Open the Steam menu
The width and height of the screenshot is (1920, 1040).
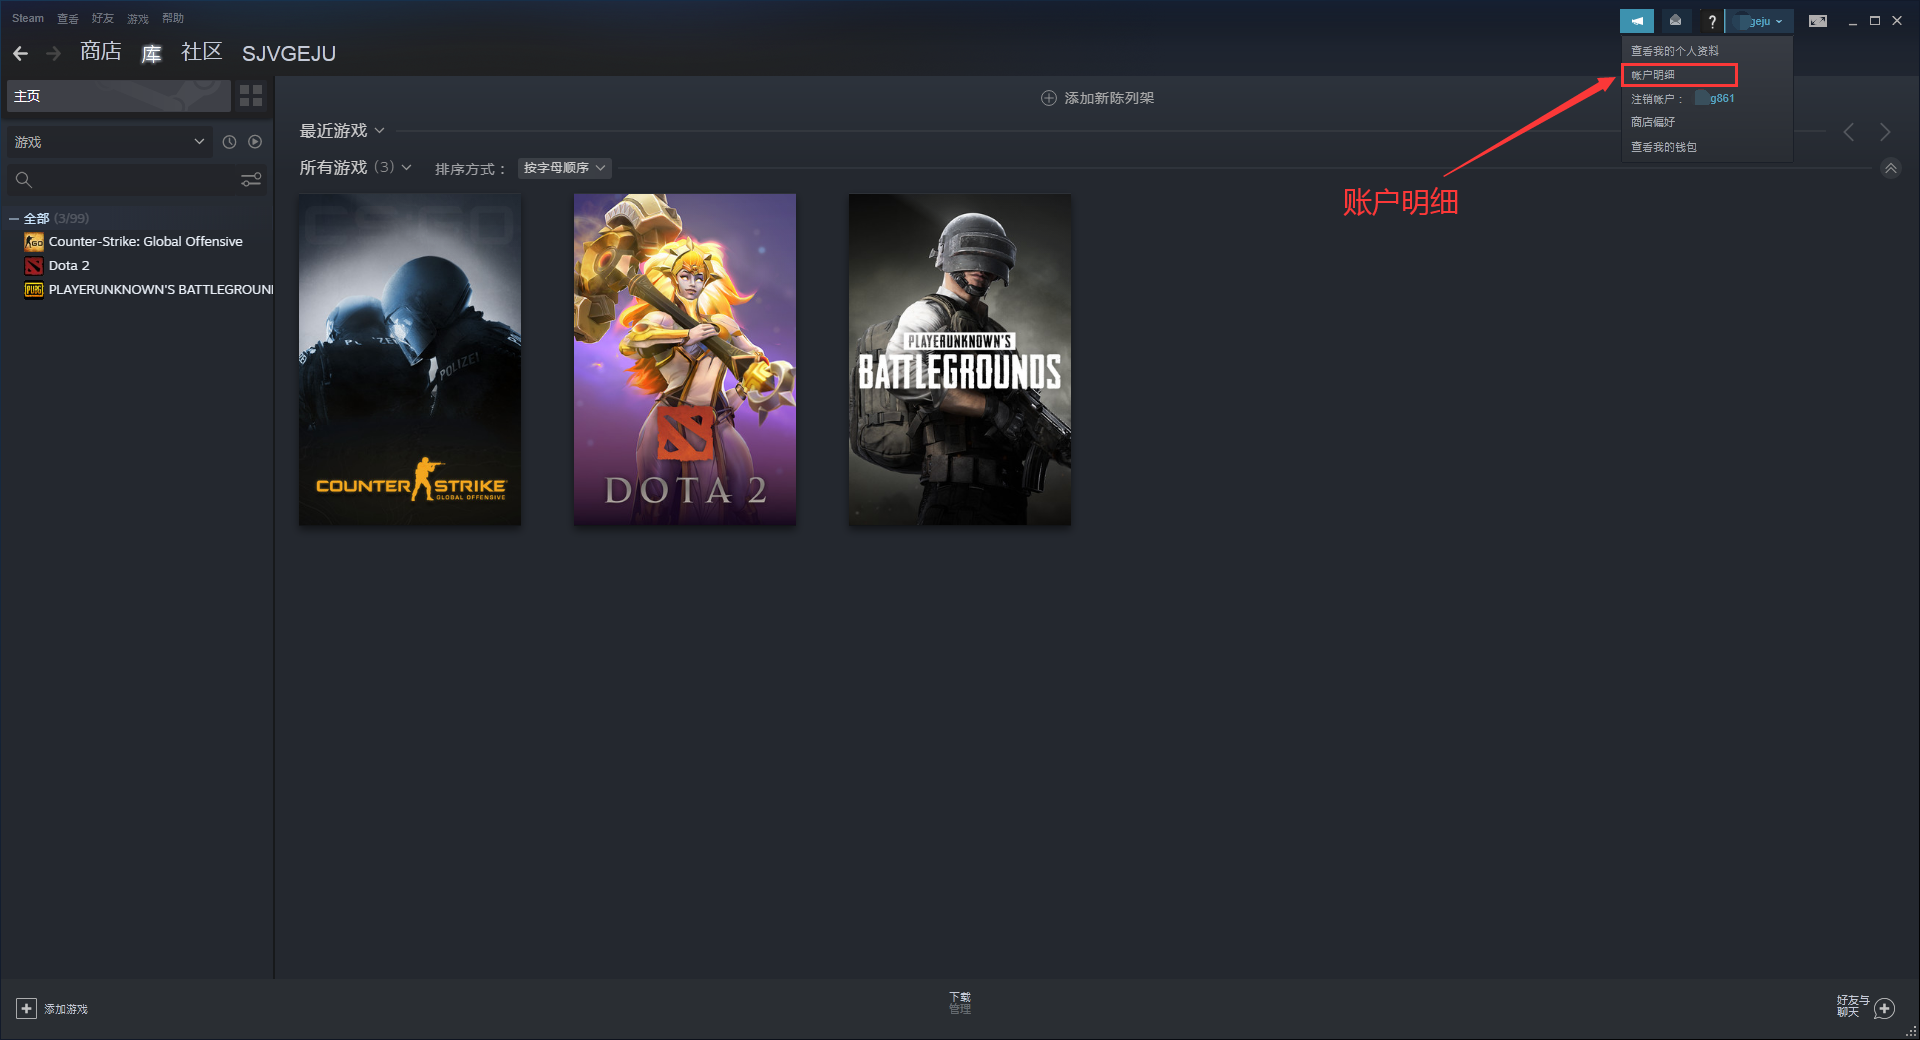pyautogui.click(x=28, y=18)
